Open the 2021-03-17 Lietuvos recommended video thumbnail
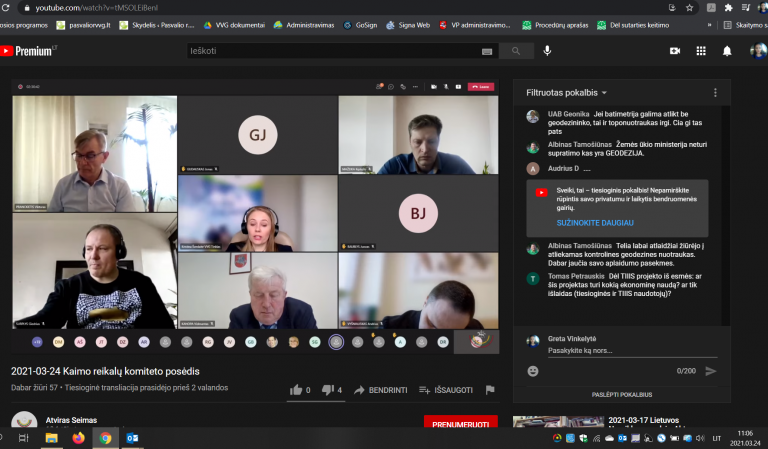The width and height of the screenshot is (768, 449). (x=558, y=422)
